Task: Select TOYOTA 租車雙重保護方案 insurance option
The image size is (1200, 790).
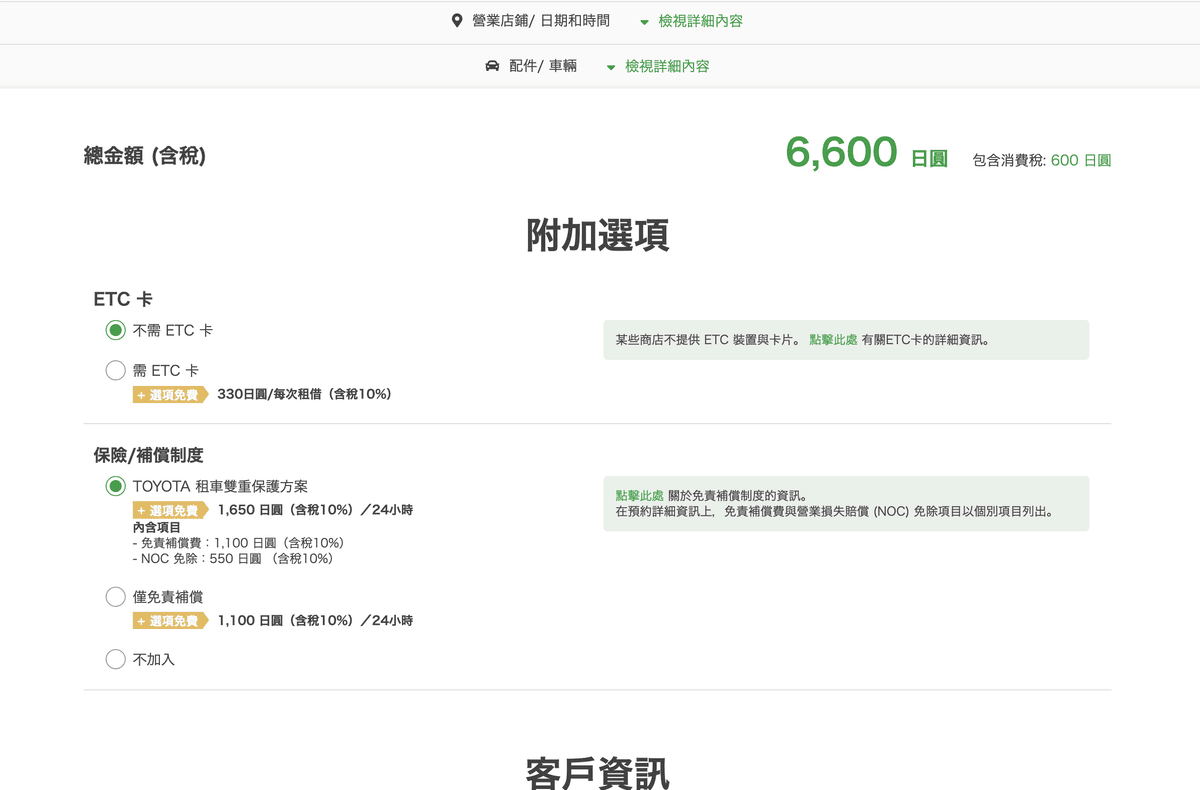Action: click(115, 486)
